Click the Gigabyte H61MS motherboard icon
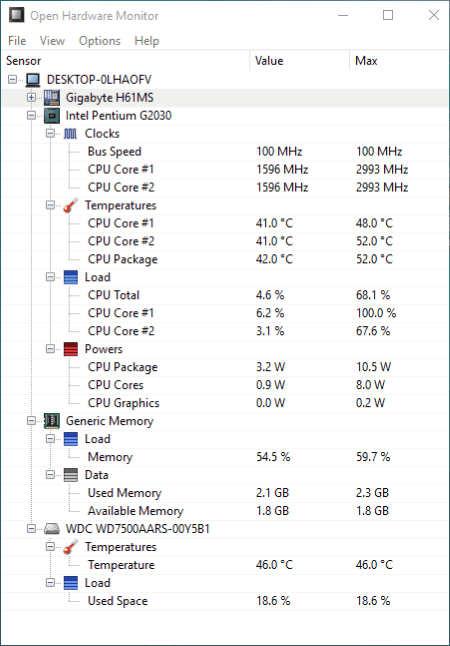The image size is (450, 646). tap(52, 98)
